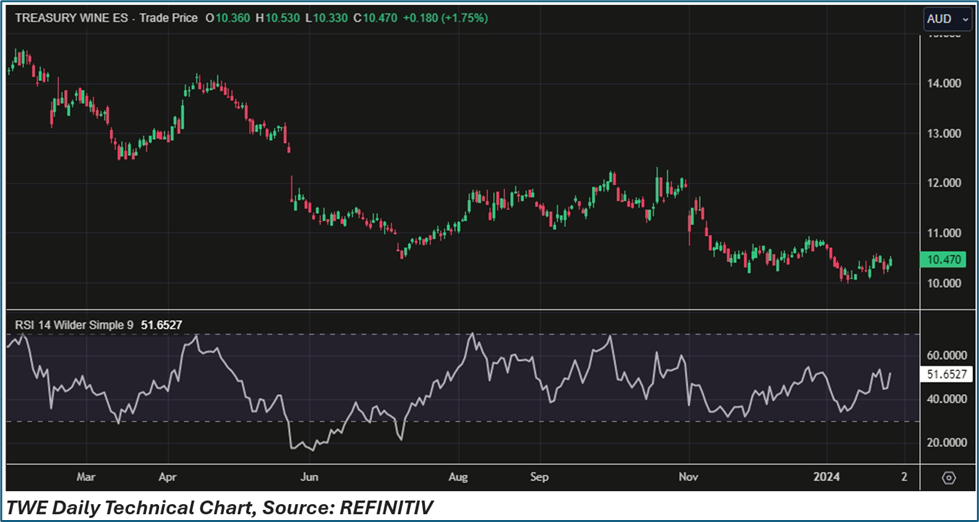
Task: Select the 11.000 price axis label
Action: [943, 233]
